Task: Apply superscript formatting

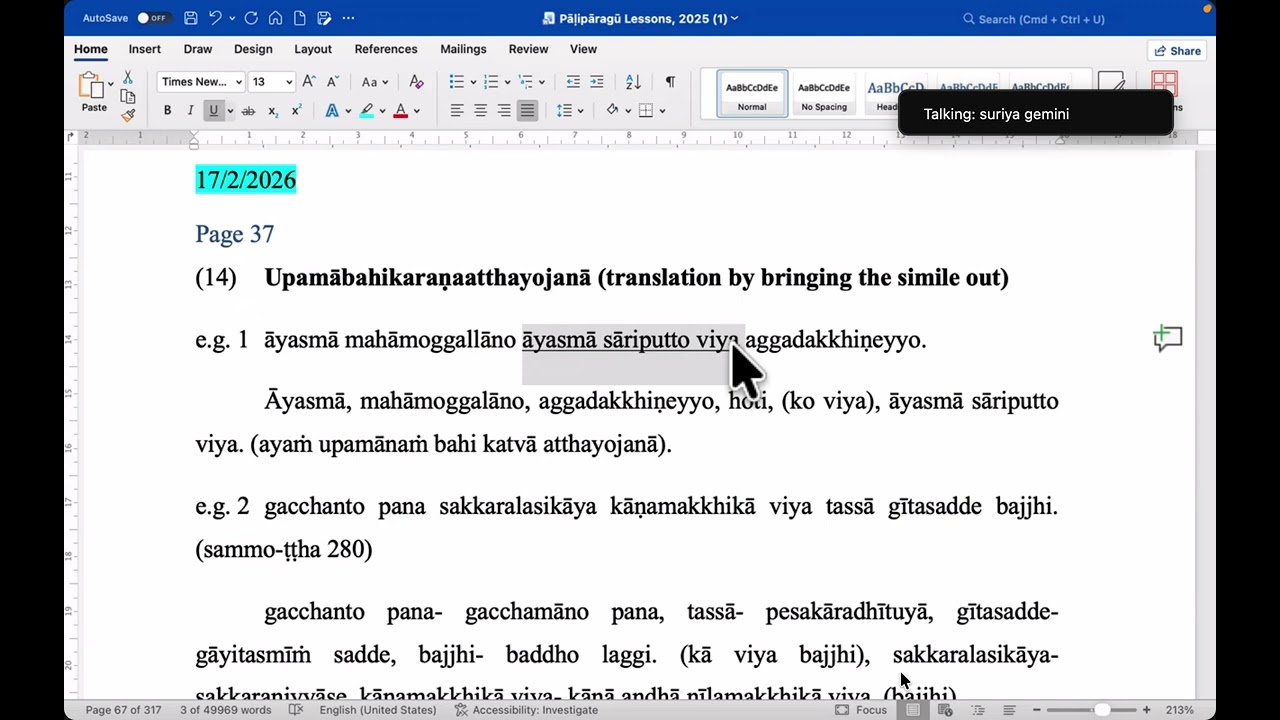Action: pos(296,110)
